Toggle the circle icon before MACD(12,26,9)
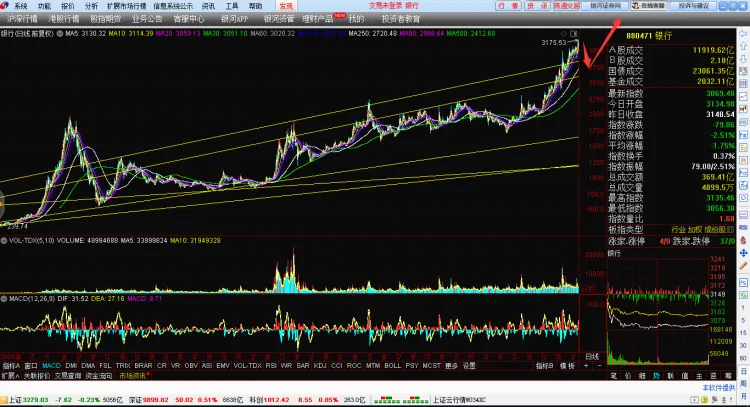 [x=4, y=298]
